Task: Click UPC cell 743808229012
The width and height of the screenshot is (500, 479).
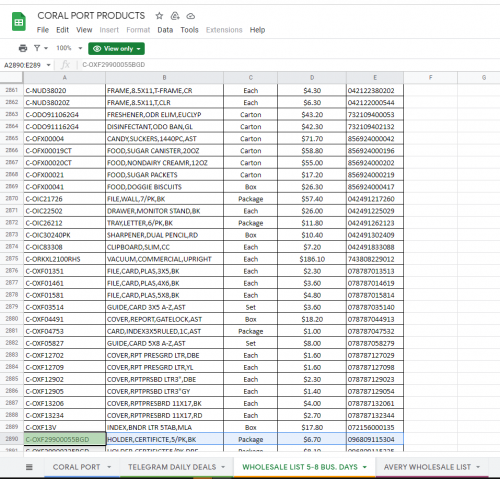Action: pos(375,259)
